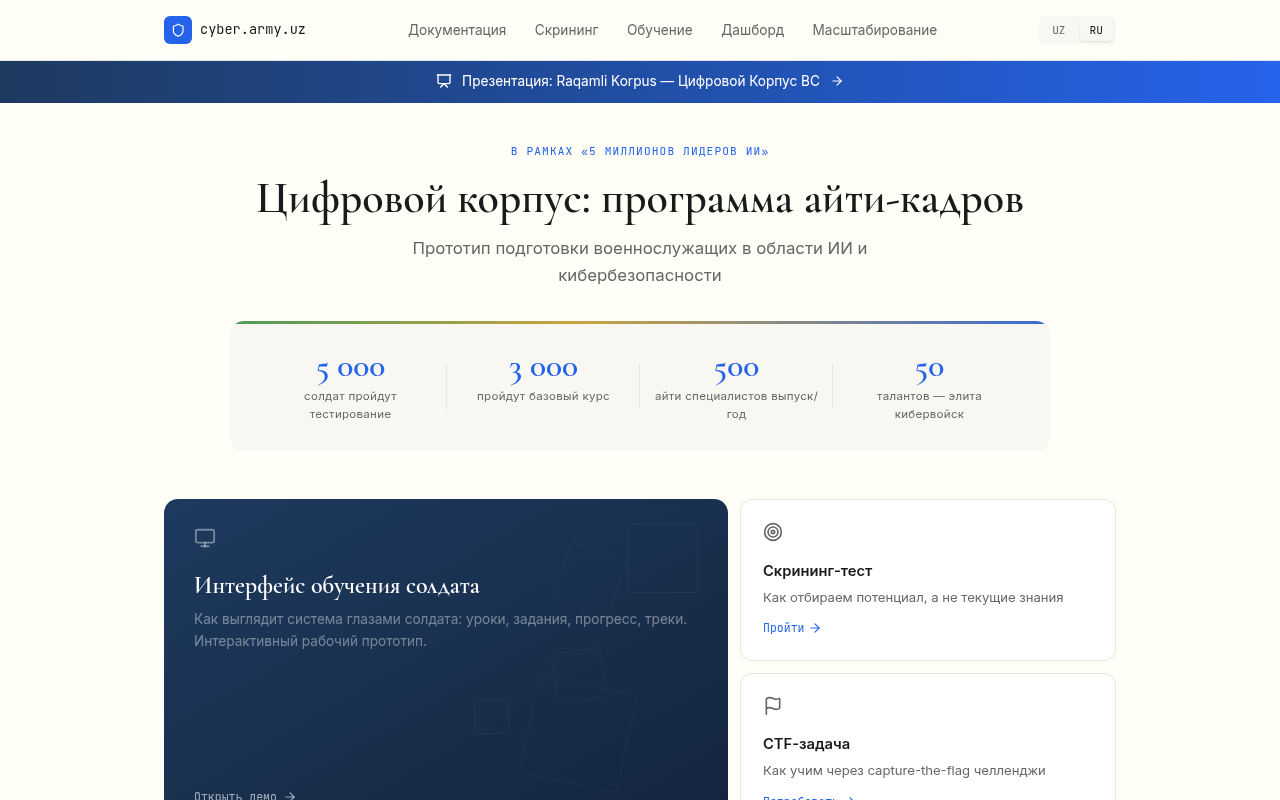
Task: Click the Открыть демо link
Action: point(236,796)
